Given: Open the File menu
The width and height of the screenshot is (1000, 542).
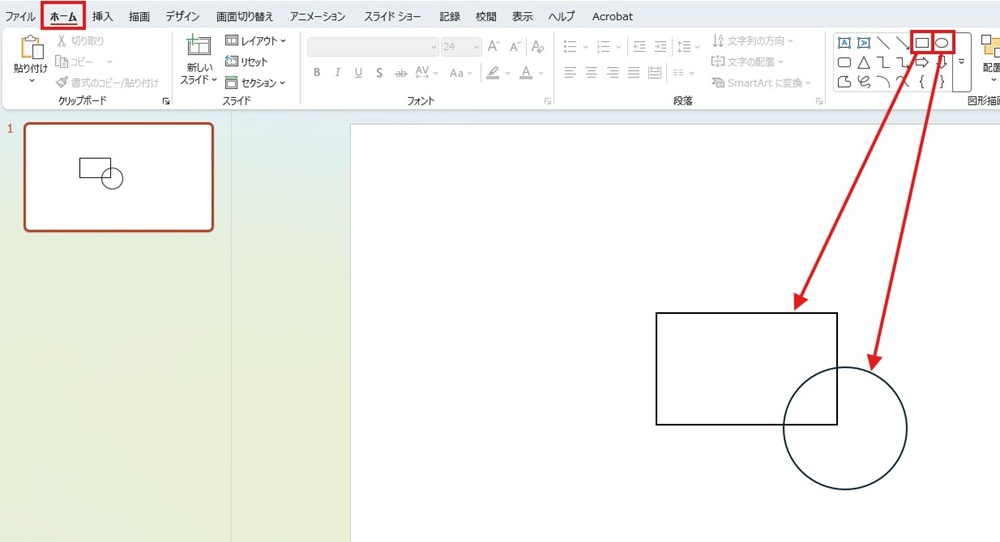Looking at the screenshot, I should [x=21, y=17].
